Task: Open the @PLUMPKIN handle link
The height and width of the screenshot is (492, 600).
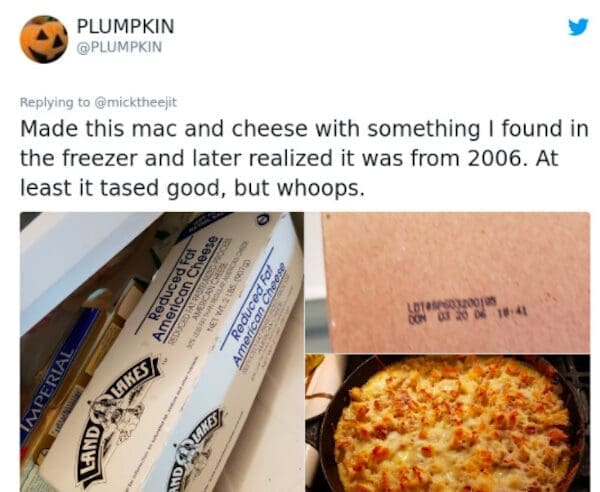Action: pyautogui.click(x=119, y=47)
